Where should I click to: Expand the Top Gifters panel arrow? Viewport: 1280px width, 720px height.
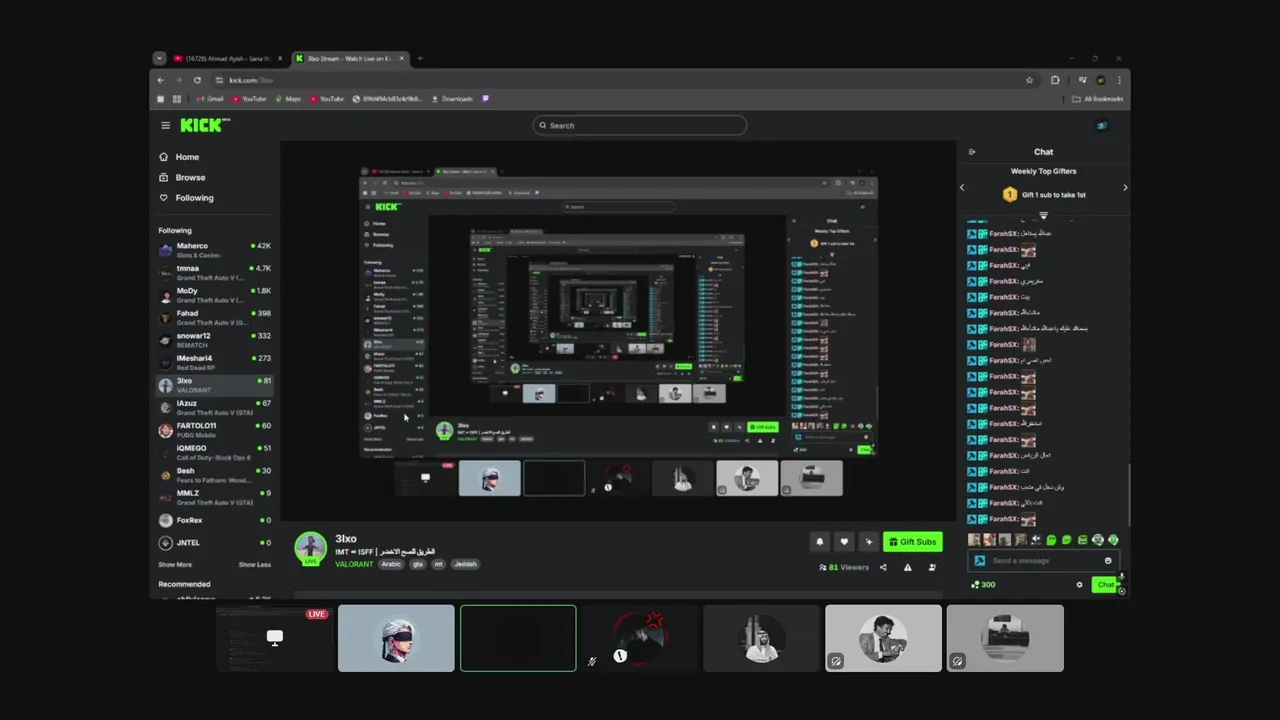(x=1043, y=215)
